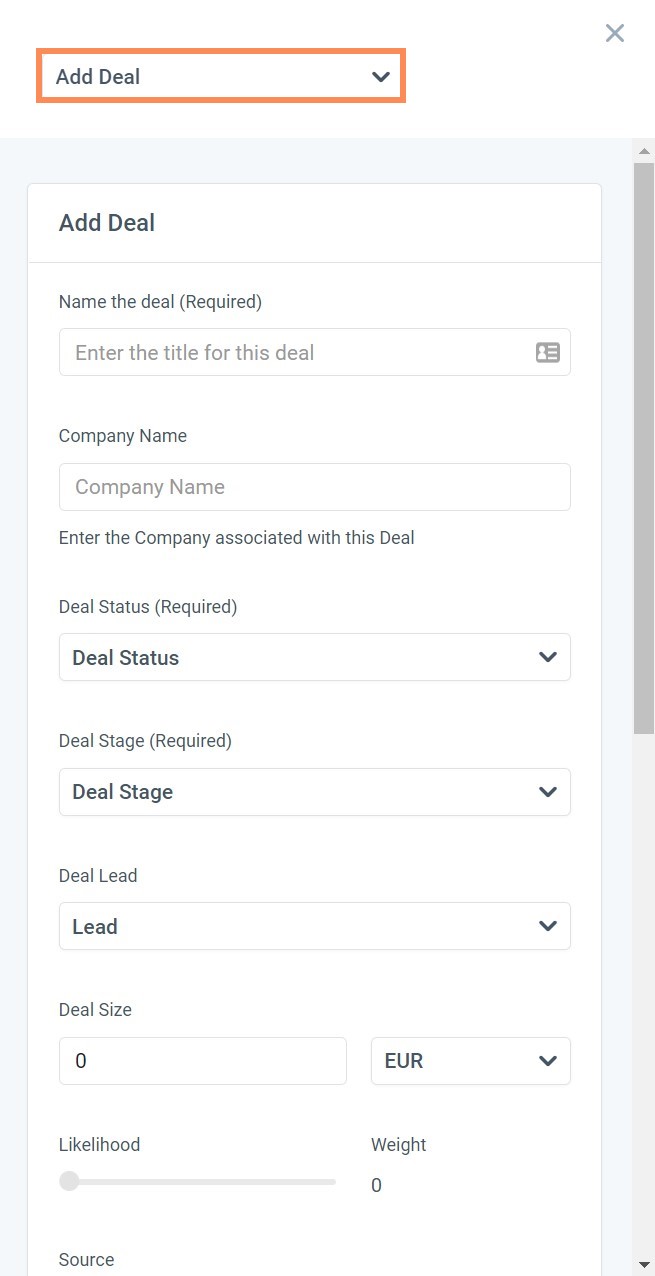Click the chevron on the top Add Deal selector
This screenshot has width=655, height=1276.
pos(380,77)
